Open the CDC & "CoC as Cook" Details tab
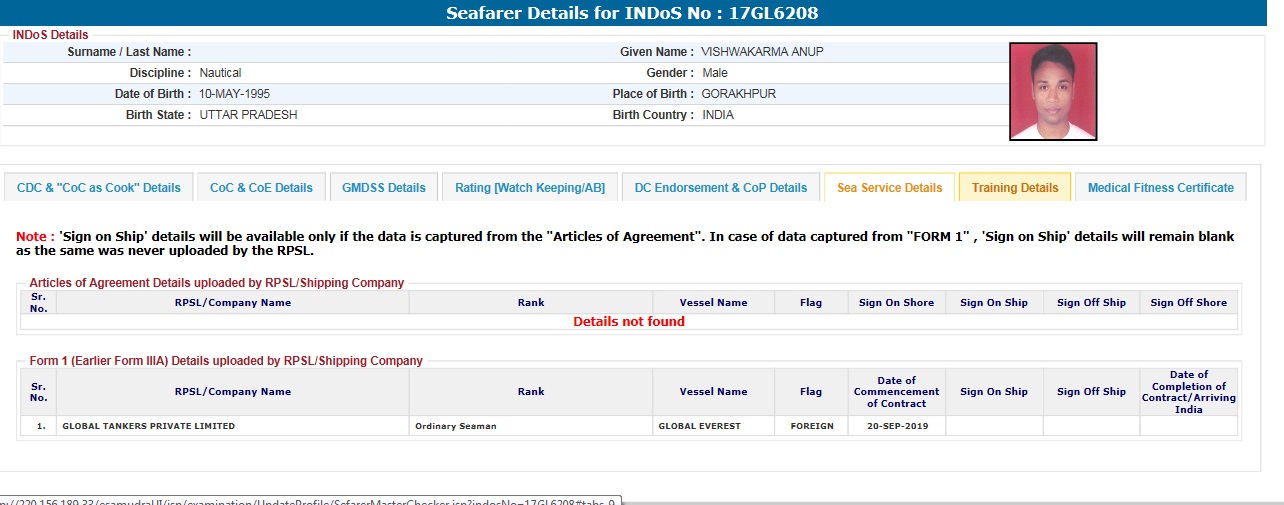 [x=99, y=187]
